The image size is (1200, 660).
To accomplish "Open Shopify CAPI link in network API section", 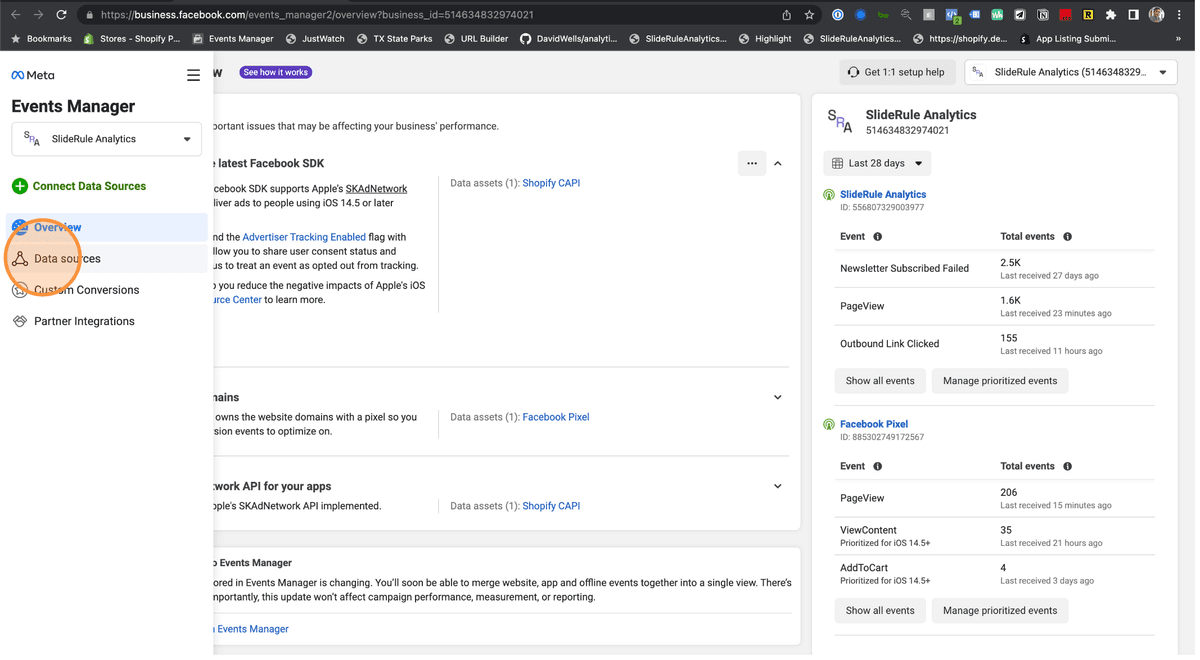I will click(551, 506).
